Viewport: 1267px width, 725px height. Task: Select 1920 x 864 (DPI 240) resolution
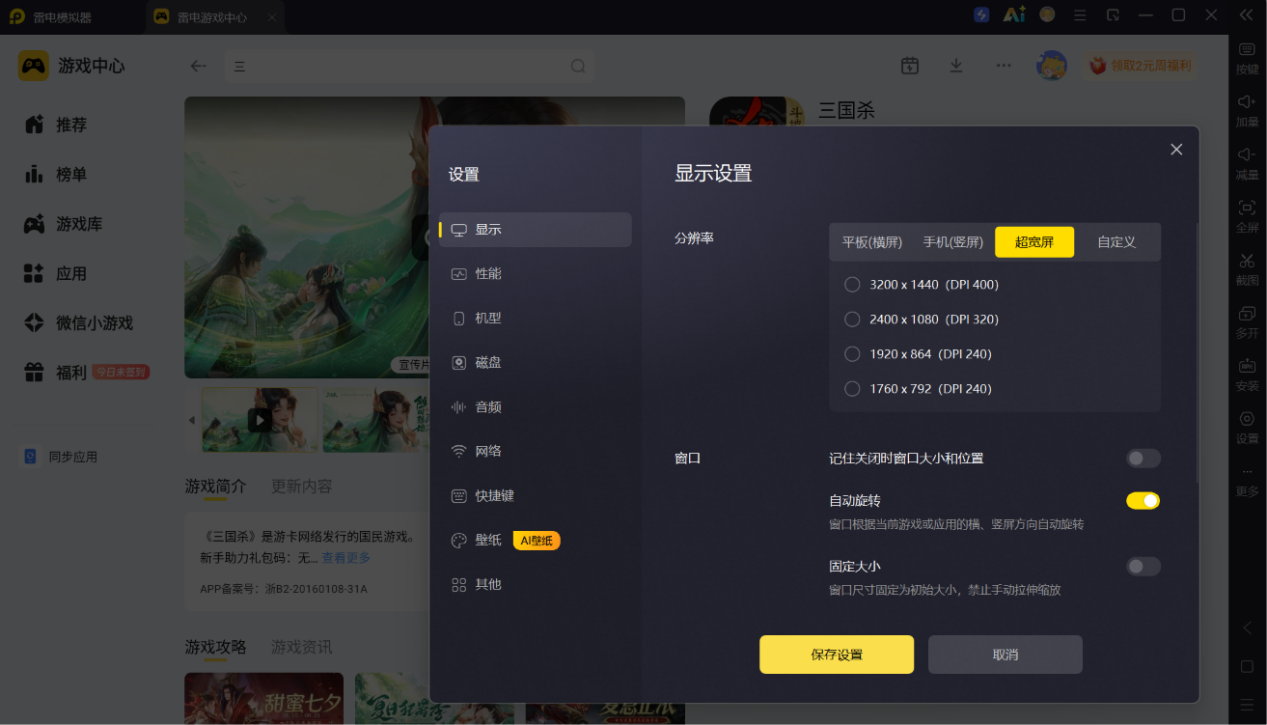pyautogui.click(x=918, y=354)
